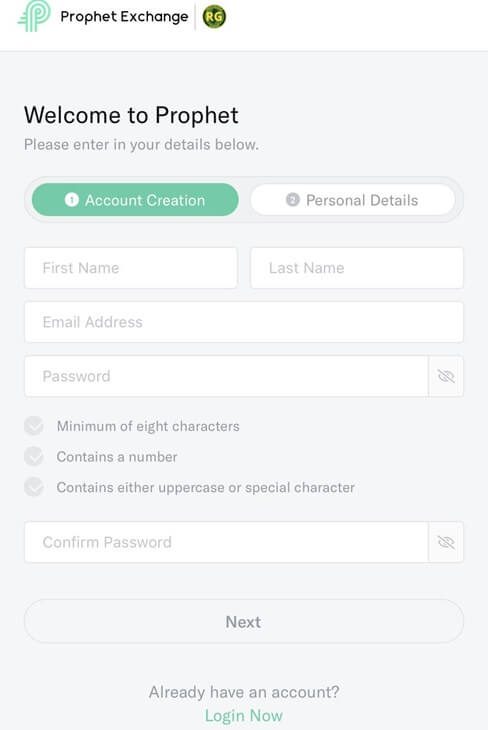
Task: Open the Login Now link
Action: pos(244,716)
